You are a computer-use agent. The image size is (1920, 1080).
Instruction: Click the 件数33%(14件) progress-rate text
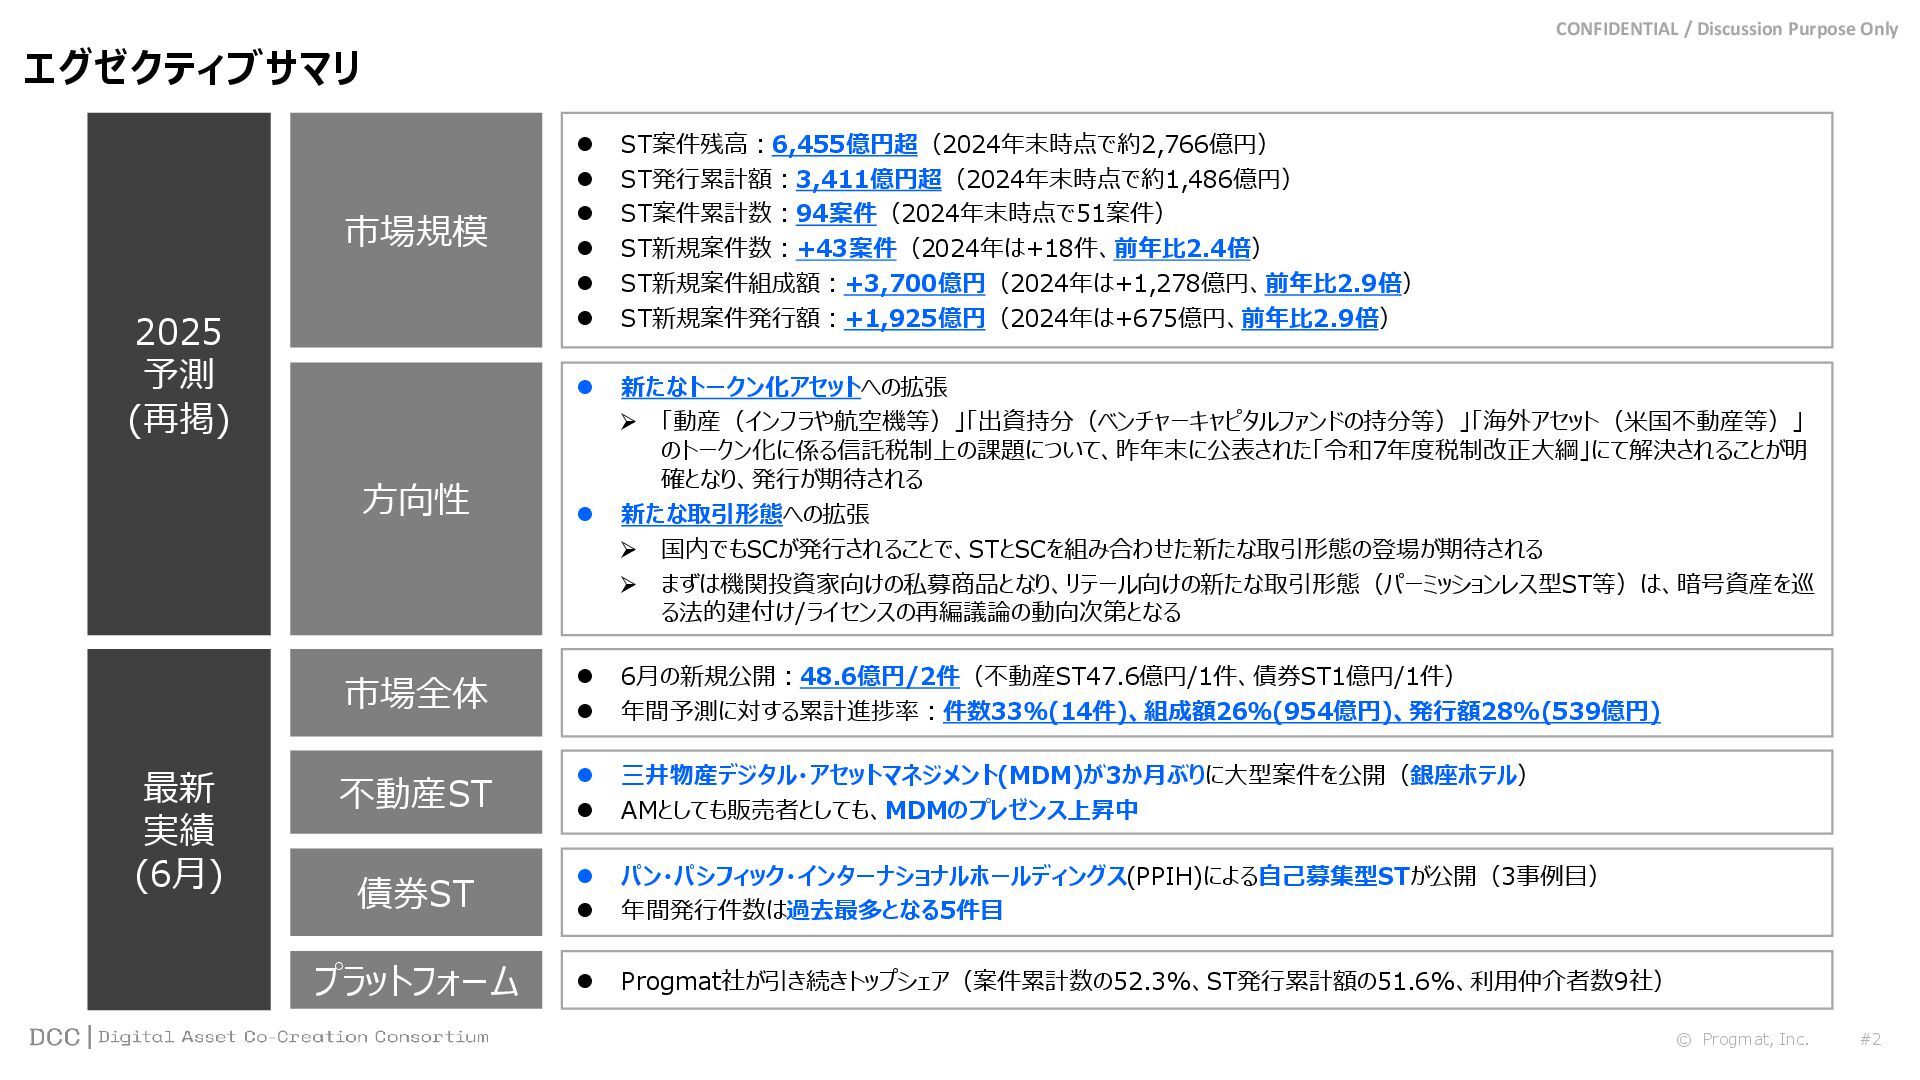point(1033,711)
